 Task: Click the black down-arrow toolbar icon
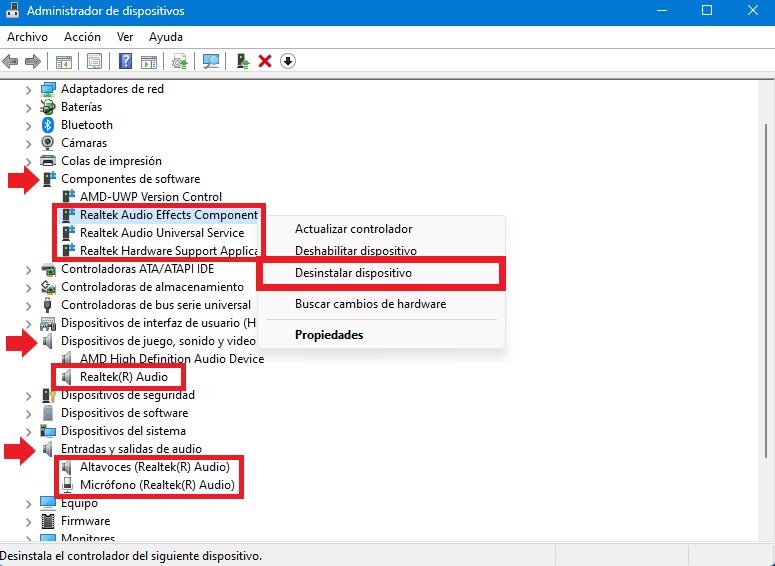point(288,61)
